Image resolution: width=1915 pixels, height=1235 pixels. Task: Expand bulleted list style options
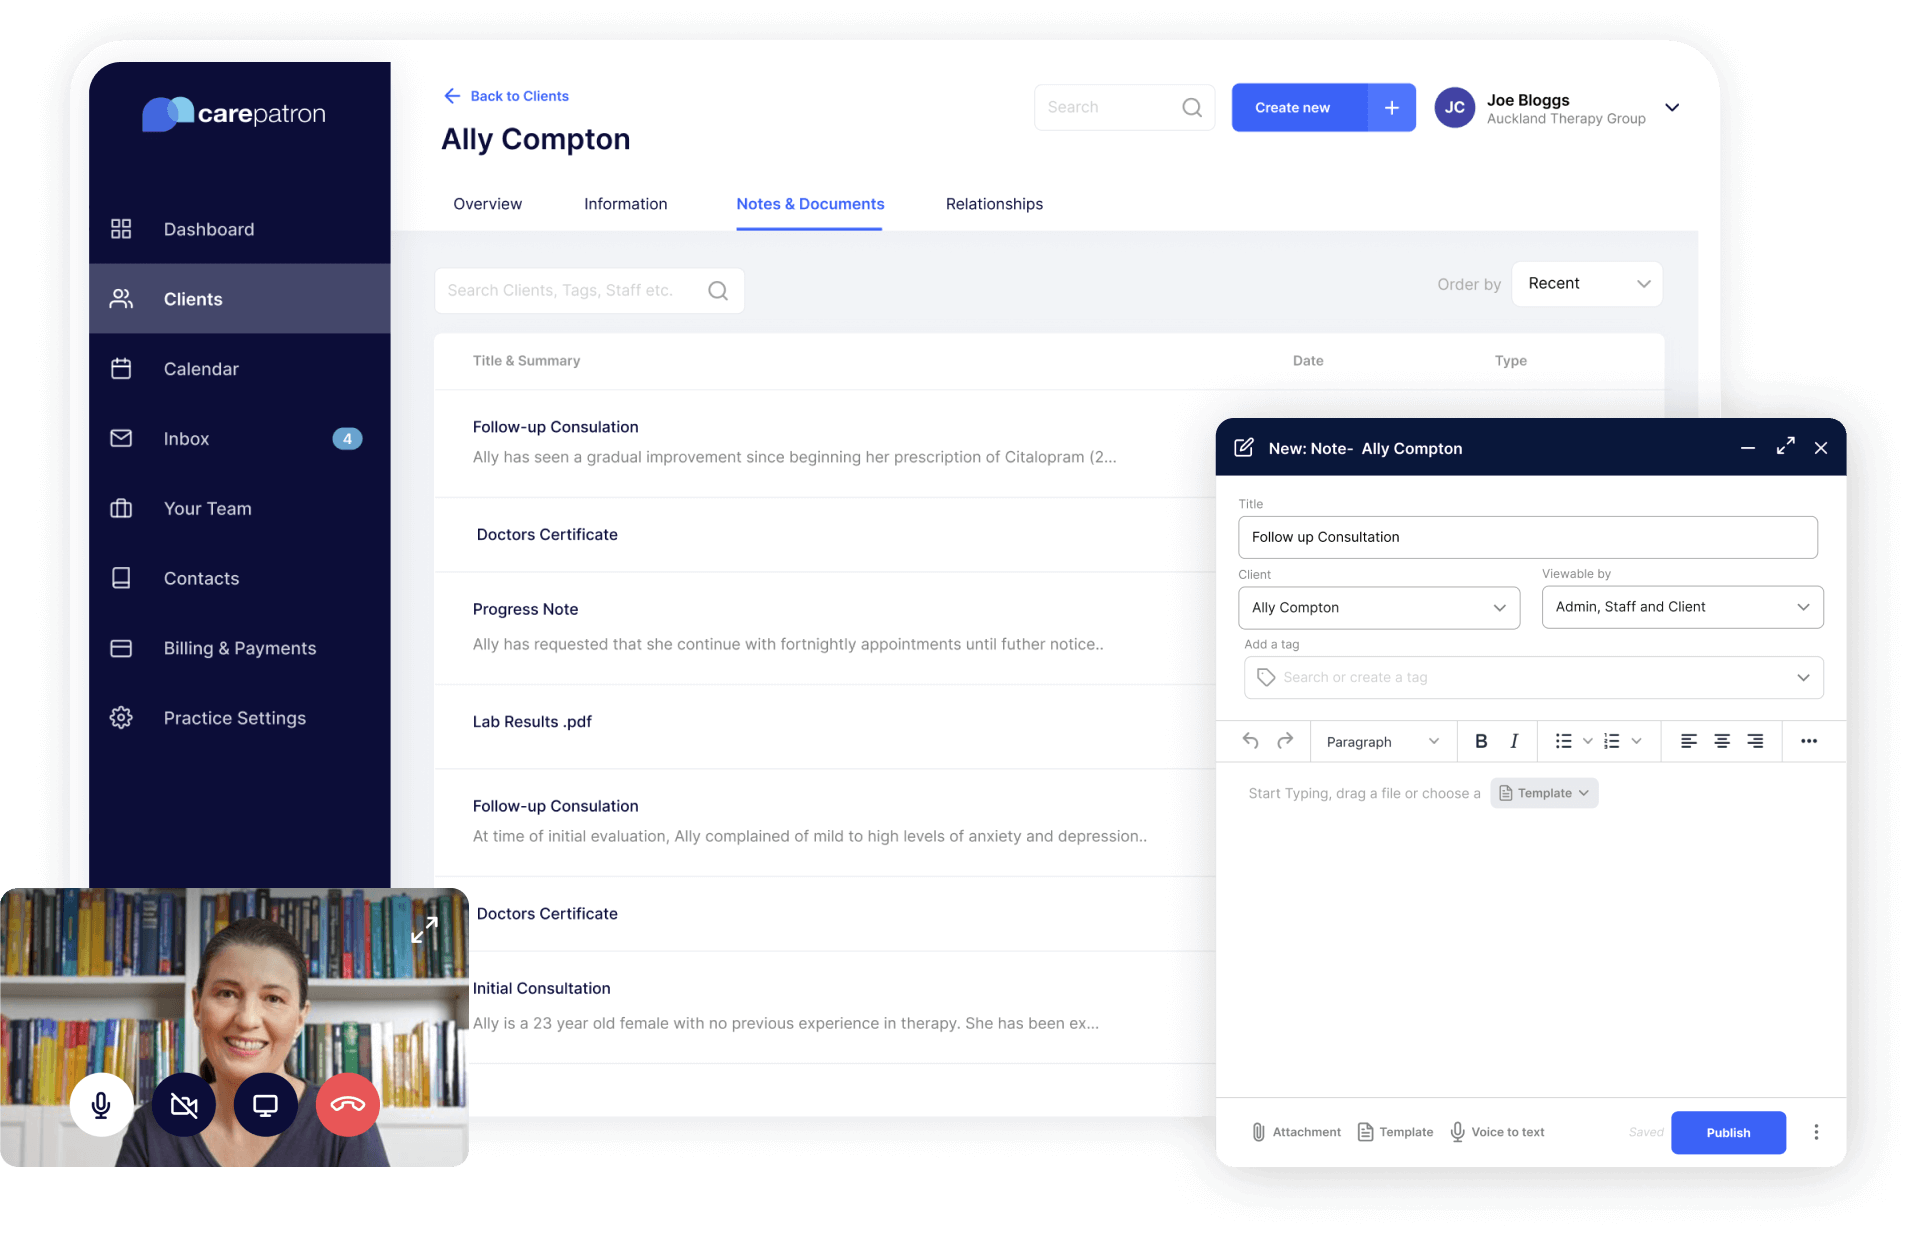pos(1588,741)
